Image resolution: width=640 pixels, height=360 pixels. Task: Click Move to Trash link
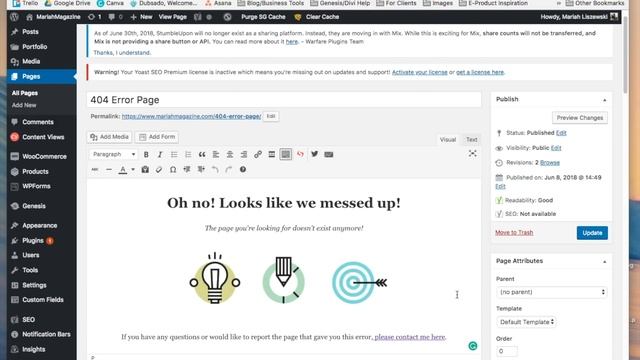514,232
